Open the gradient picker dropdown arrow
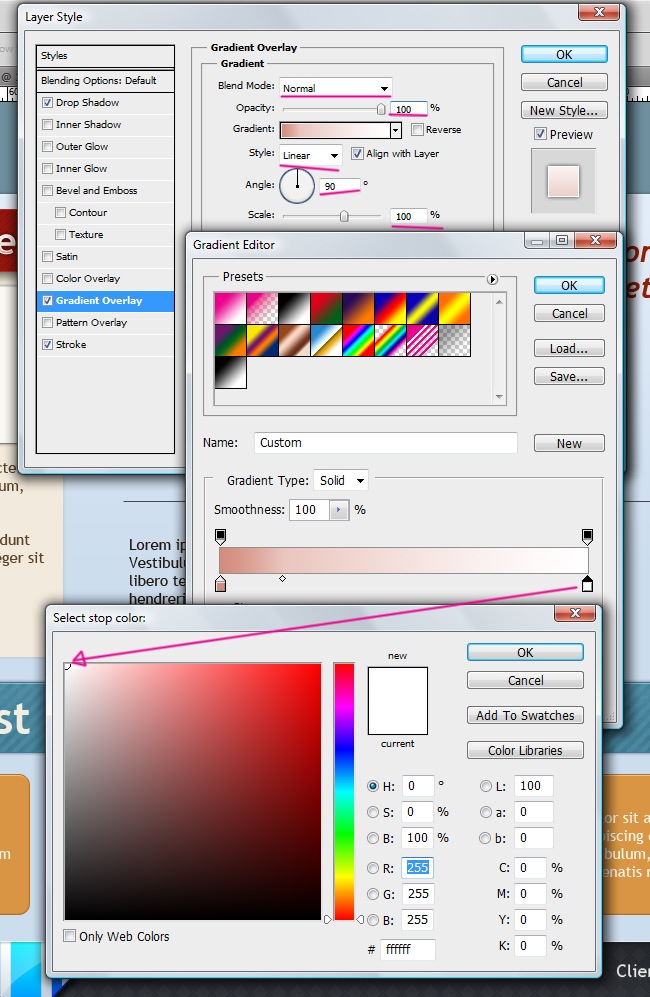This screenshot has width=650, height=997. 395,130
